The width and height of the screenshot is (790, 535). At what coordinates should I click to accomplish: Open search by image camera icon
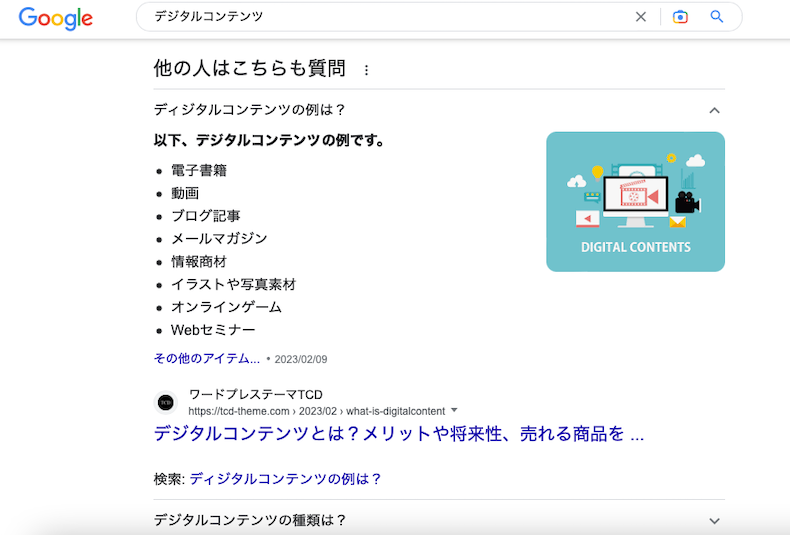tap(680, 17)
